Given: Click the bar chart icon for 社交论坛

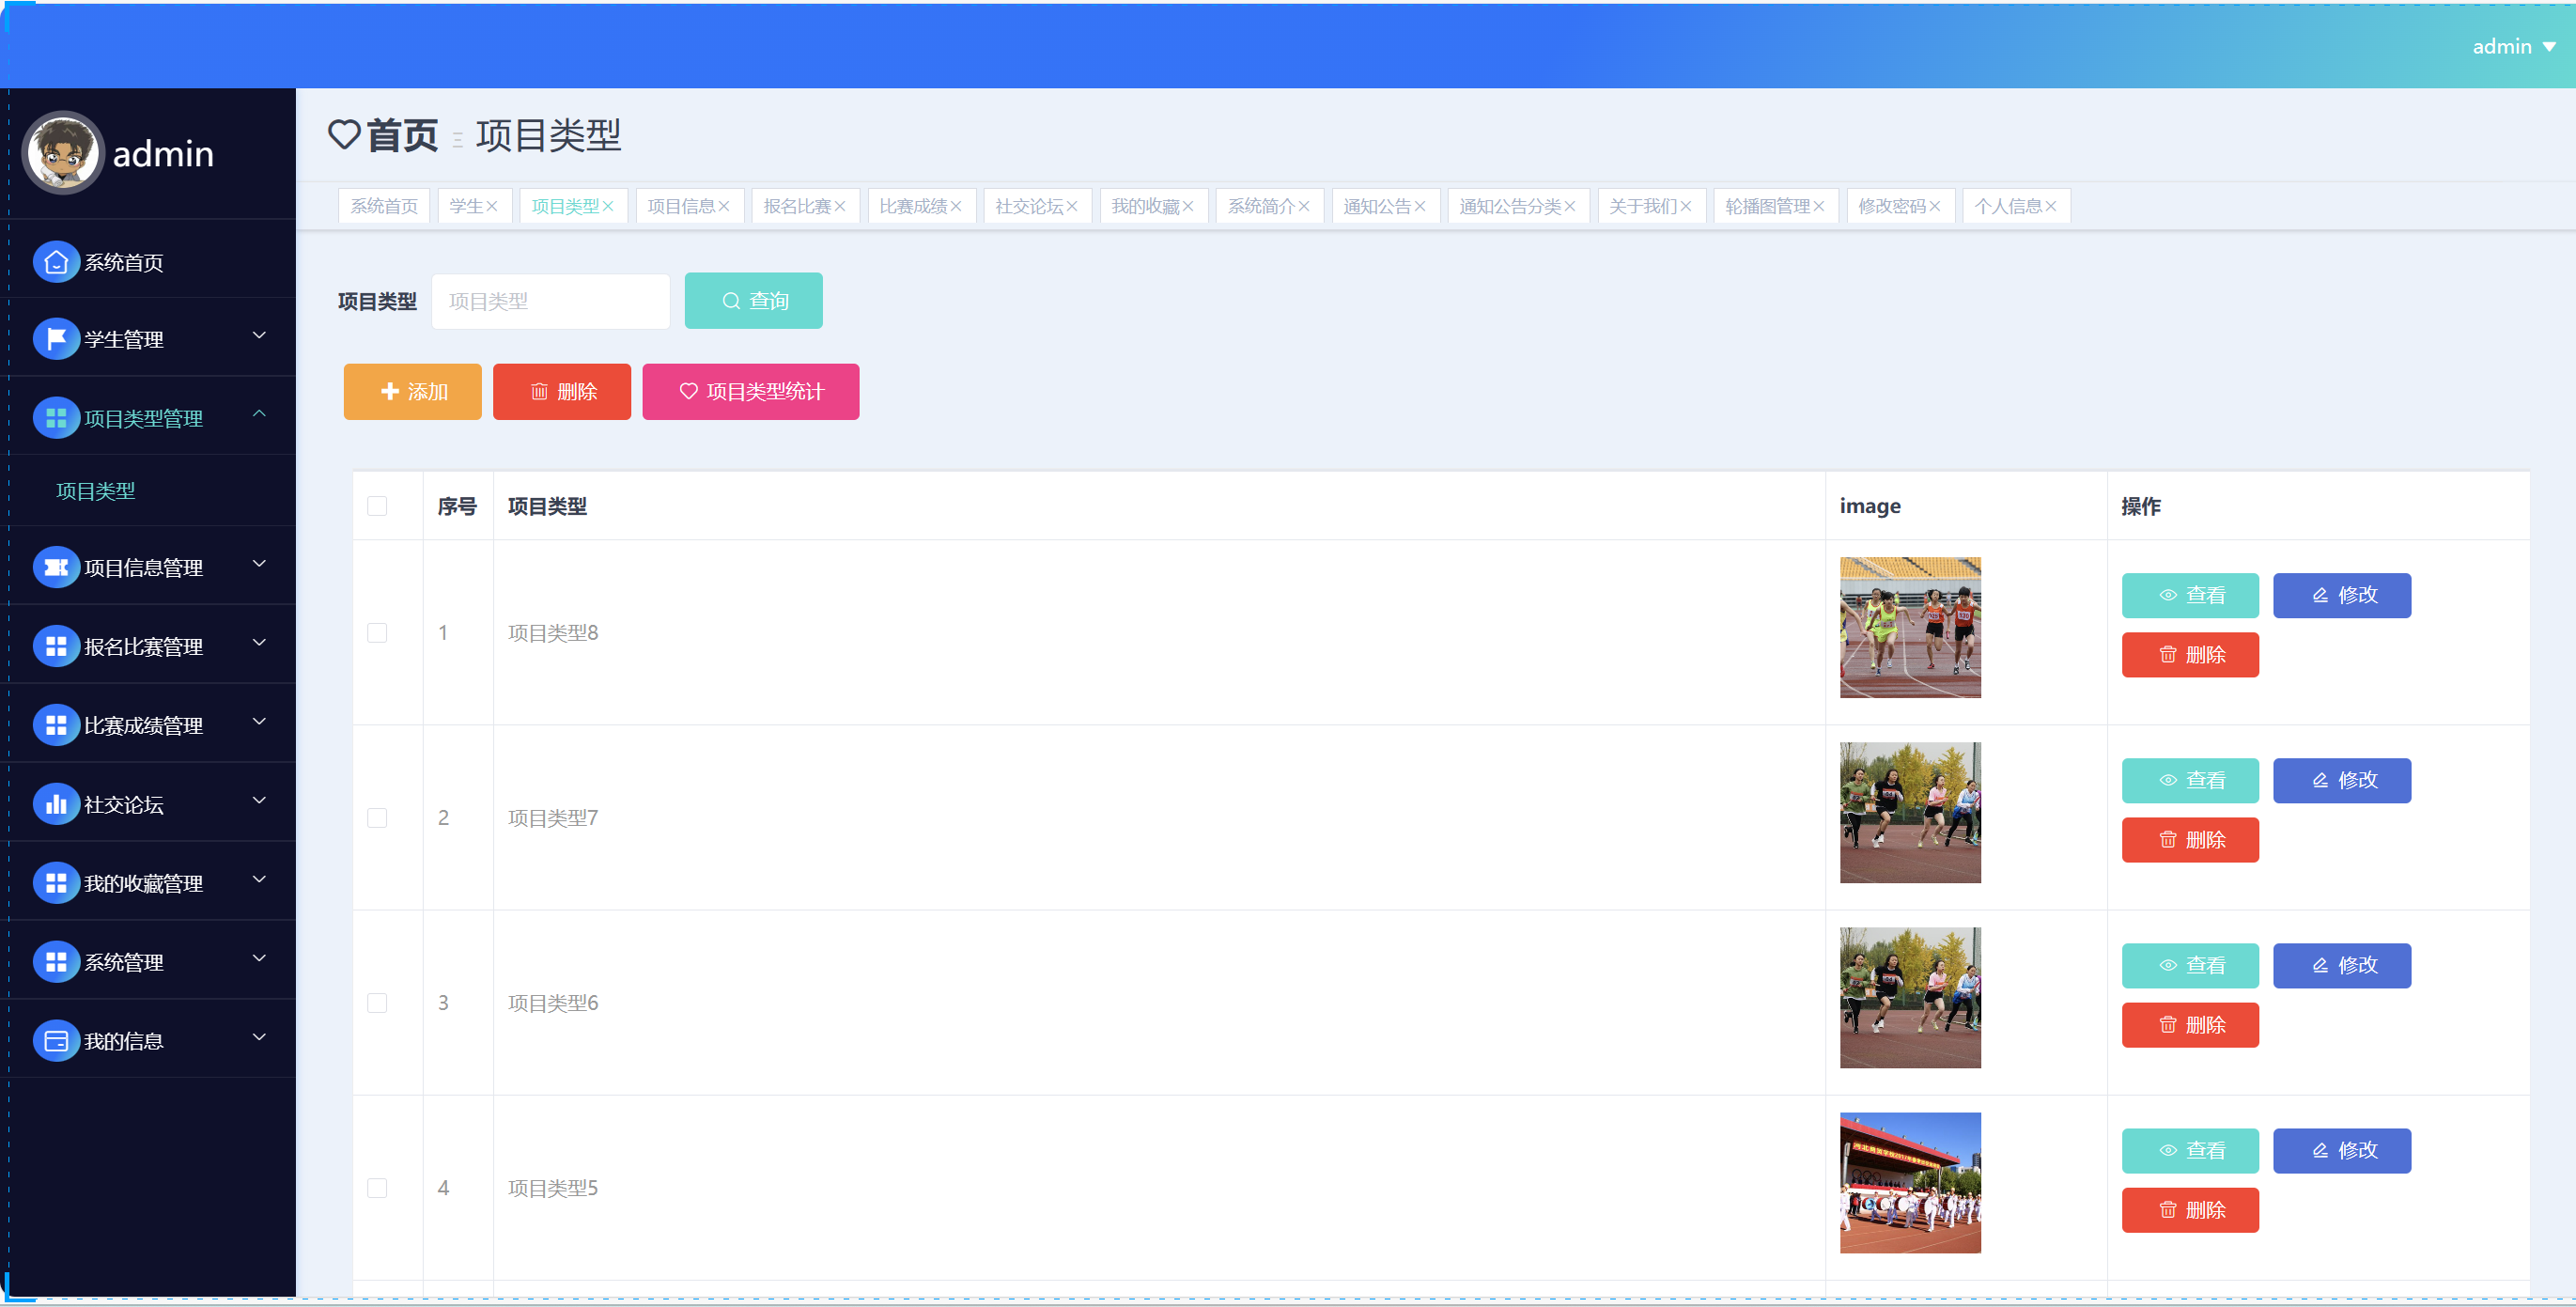Looking at the screenshot, I should [56, 804].
